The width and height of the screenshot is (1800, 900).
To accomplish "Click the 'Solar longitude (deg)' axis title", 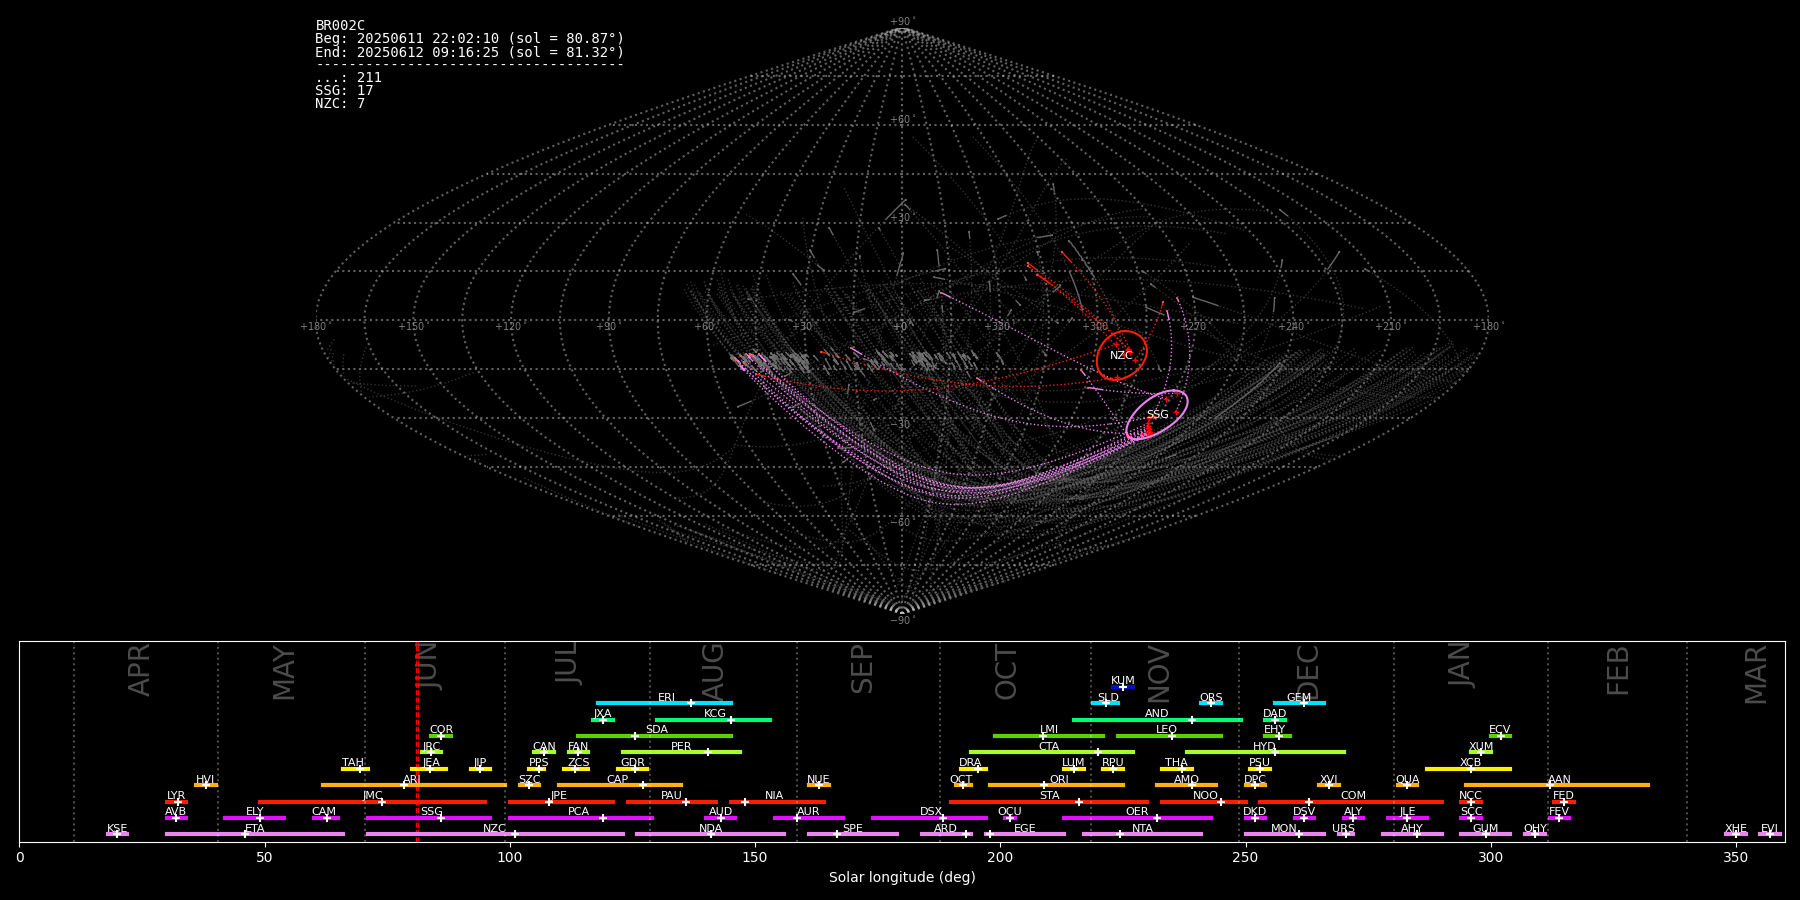I will click(902, 878).
